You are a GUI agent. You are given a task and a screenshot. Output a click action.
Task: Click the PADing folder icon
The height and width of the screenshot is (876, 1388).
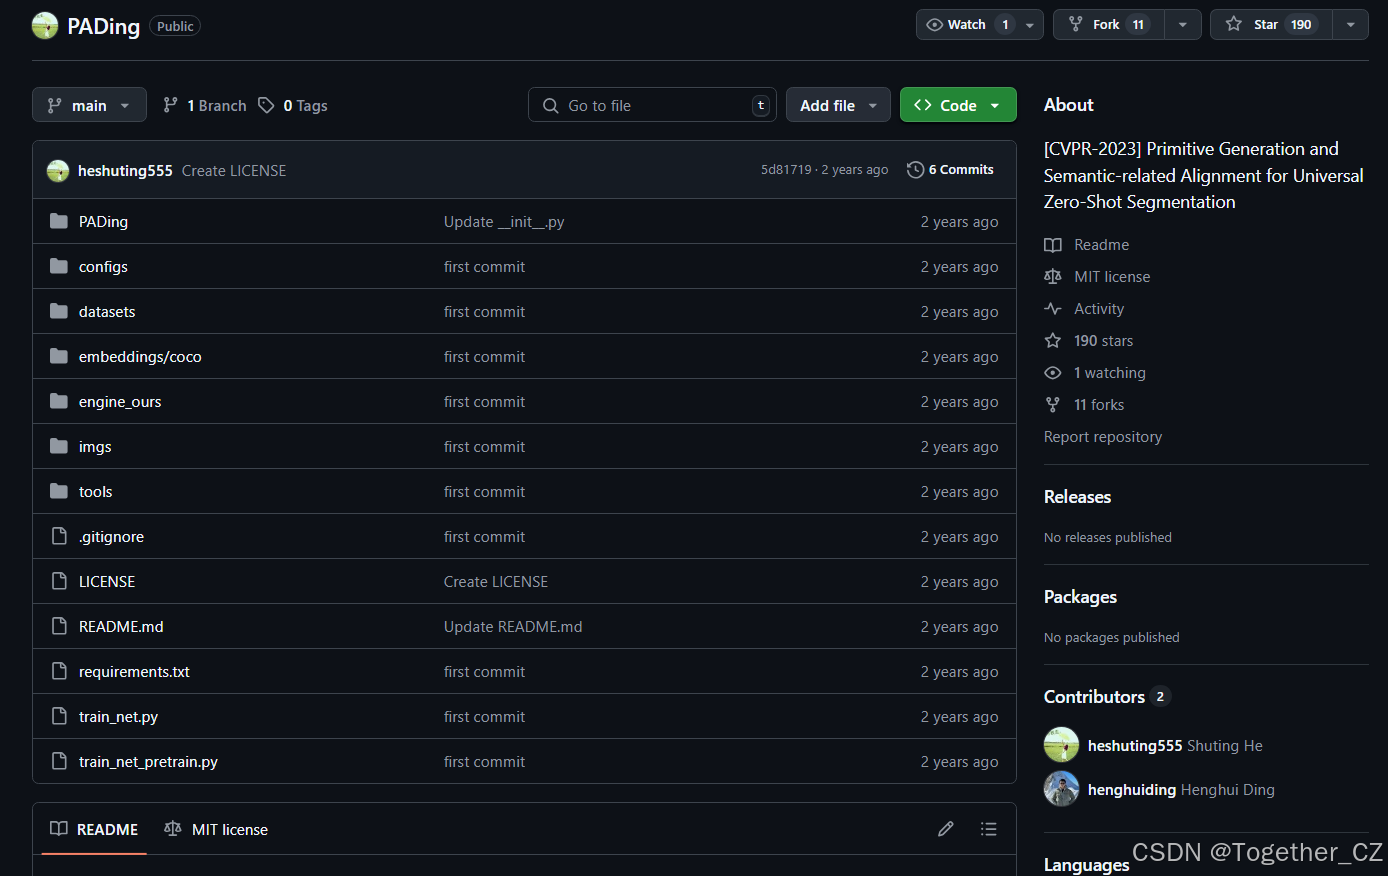[59, 221]
